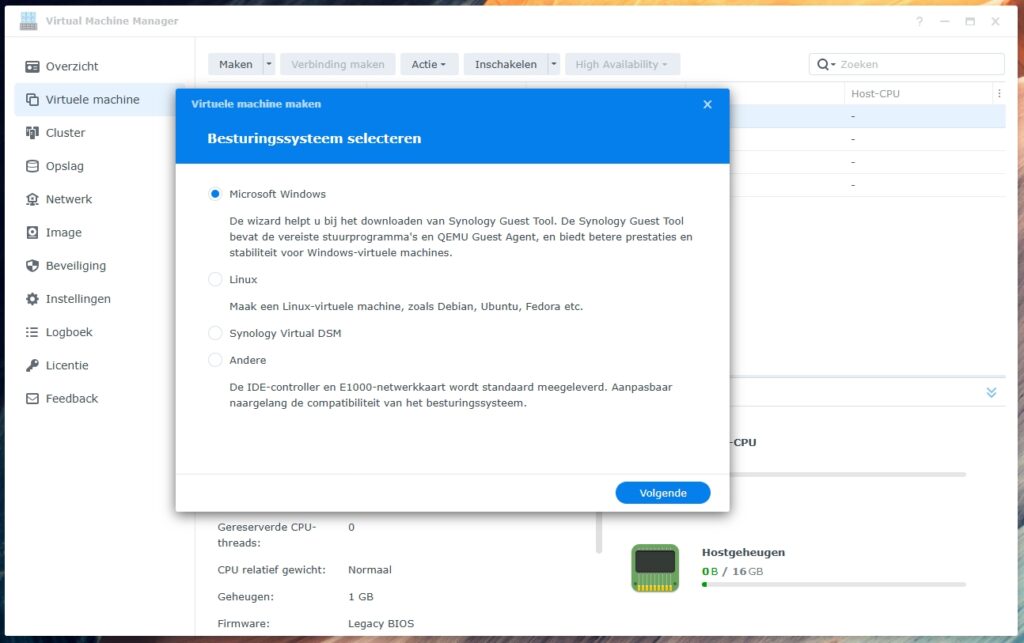The width and height of the screenshot is (1024, 643).
Task: Open the Logboek sidebar item
Action: pyautogui.click(x=68, y=332)
